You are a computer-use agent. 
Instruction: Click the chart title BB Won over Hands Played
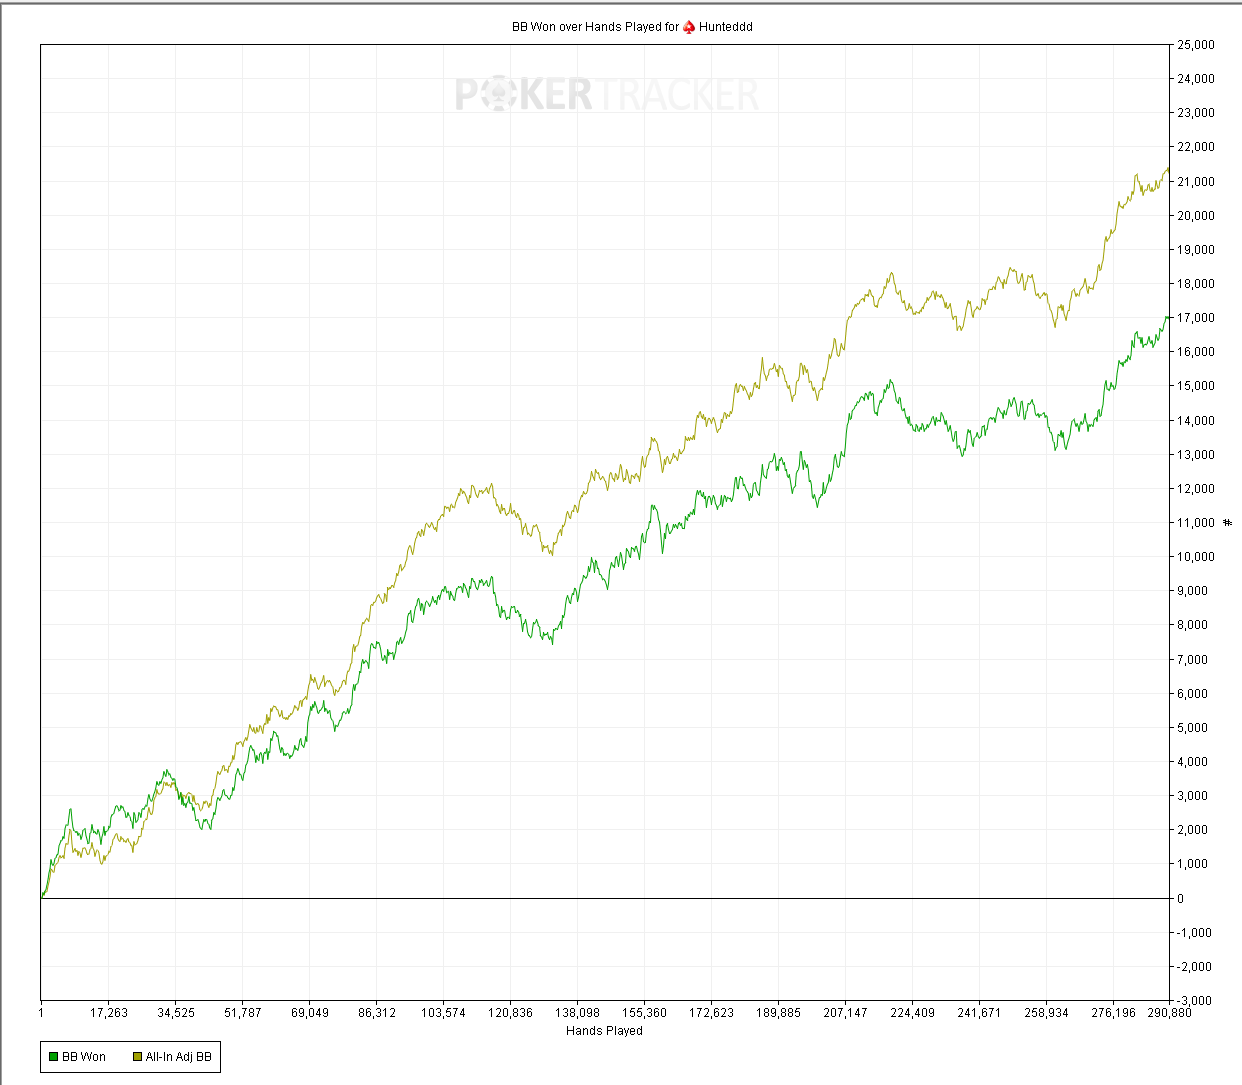[586, 27]
